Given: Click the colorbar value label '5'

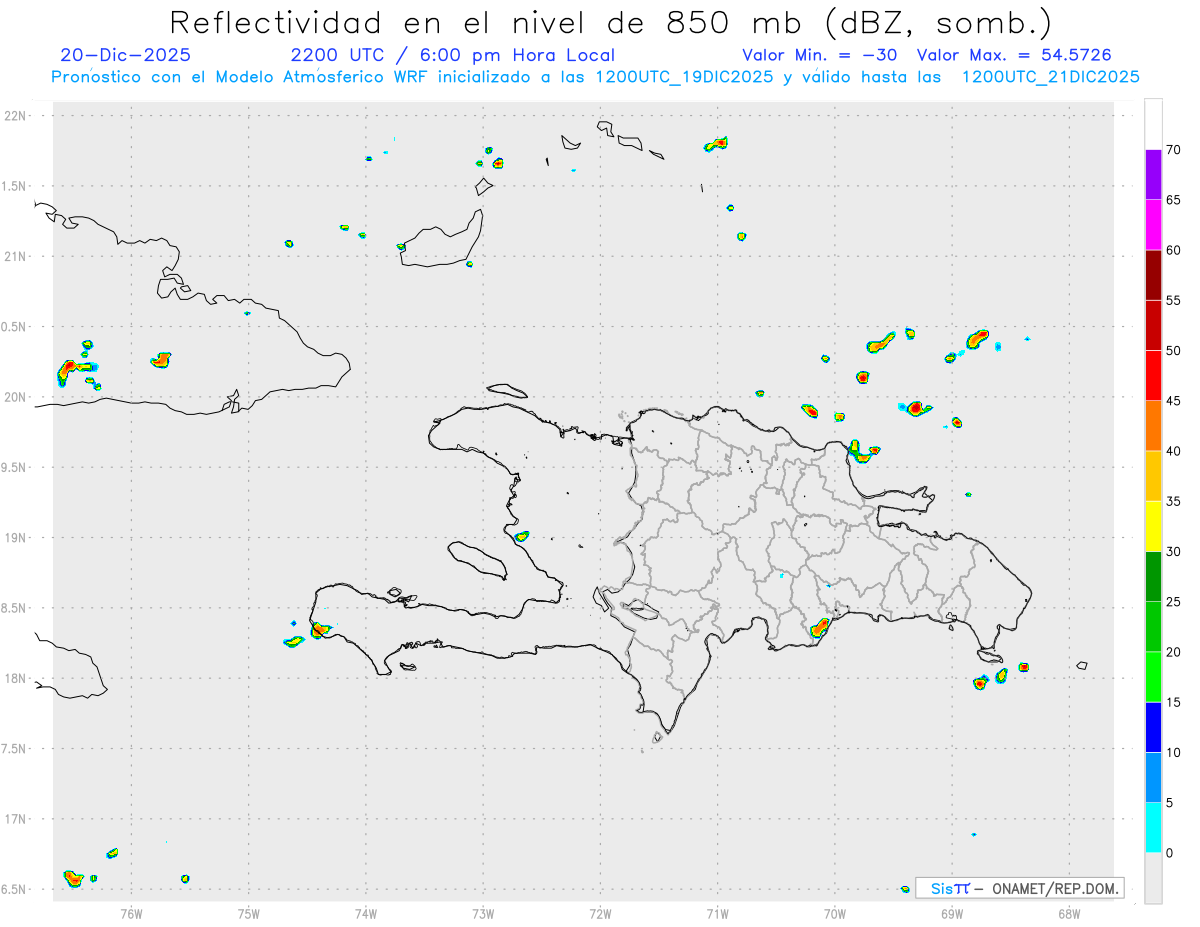Looking at the screenshot, I should coord(1169,802).
